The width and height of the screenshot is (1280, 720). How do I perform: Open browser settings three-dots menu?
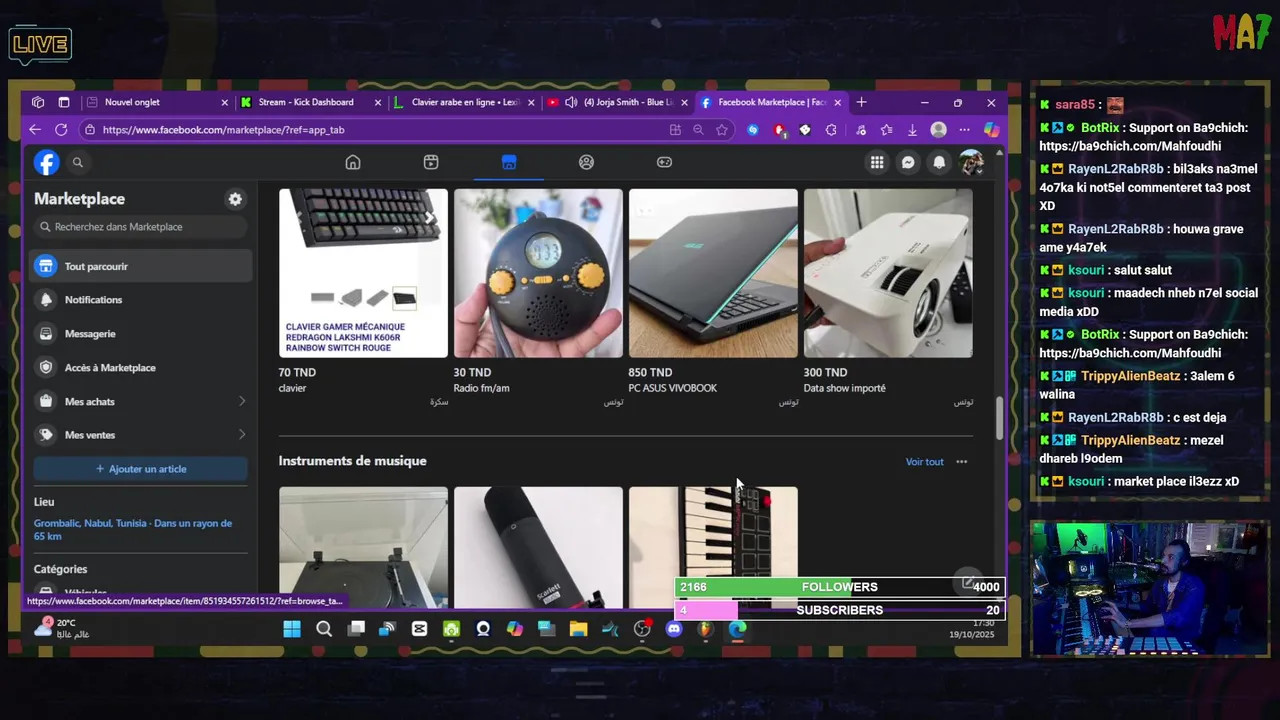[964, 130]
